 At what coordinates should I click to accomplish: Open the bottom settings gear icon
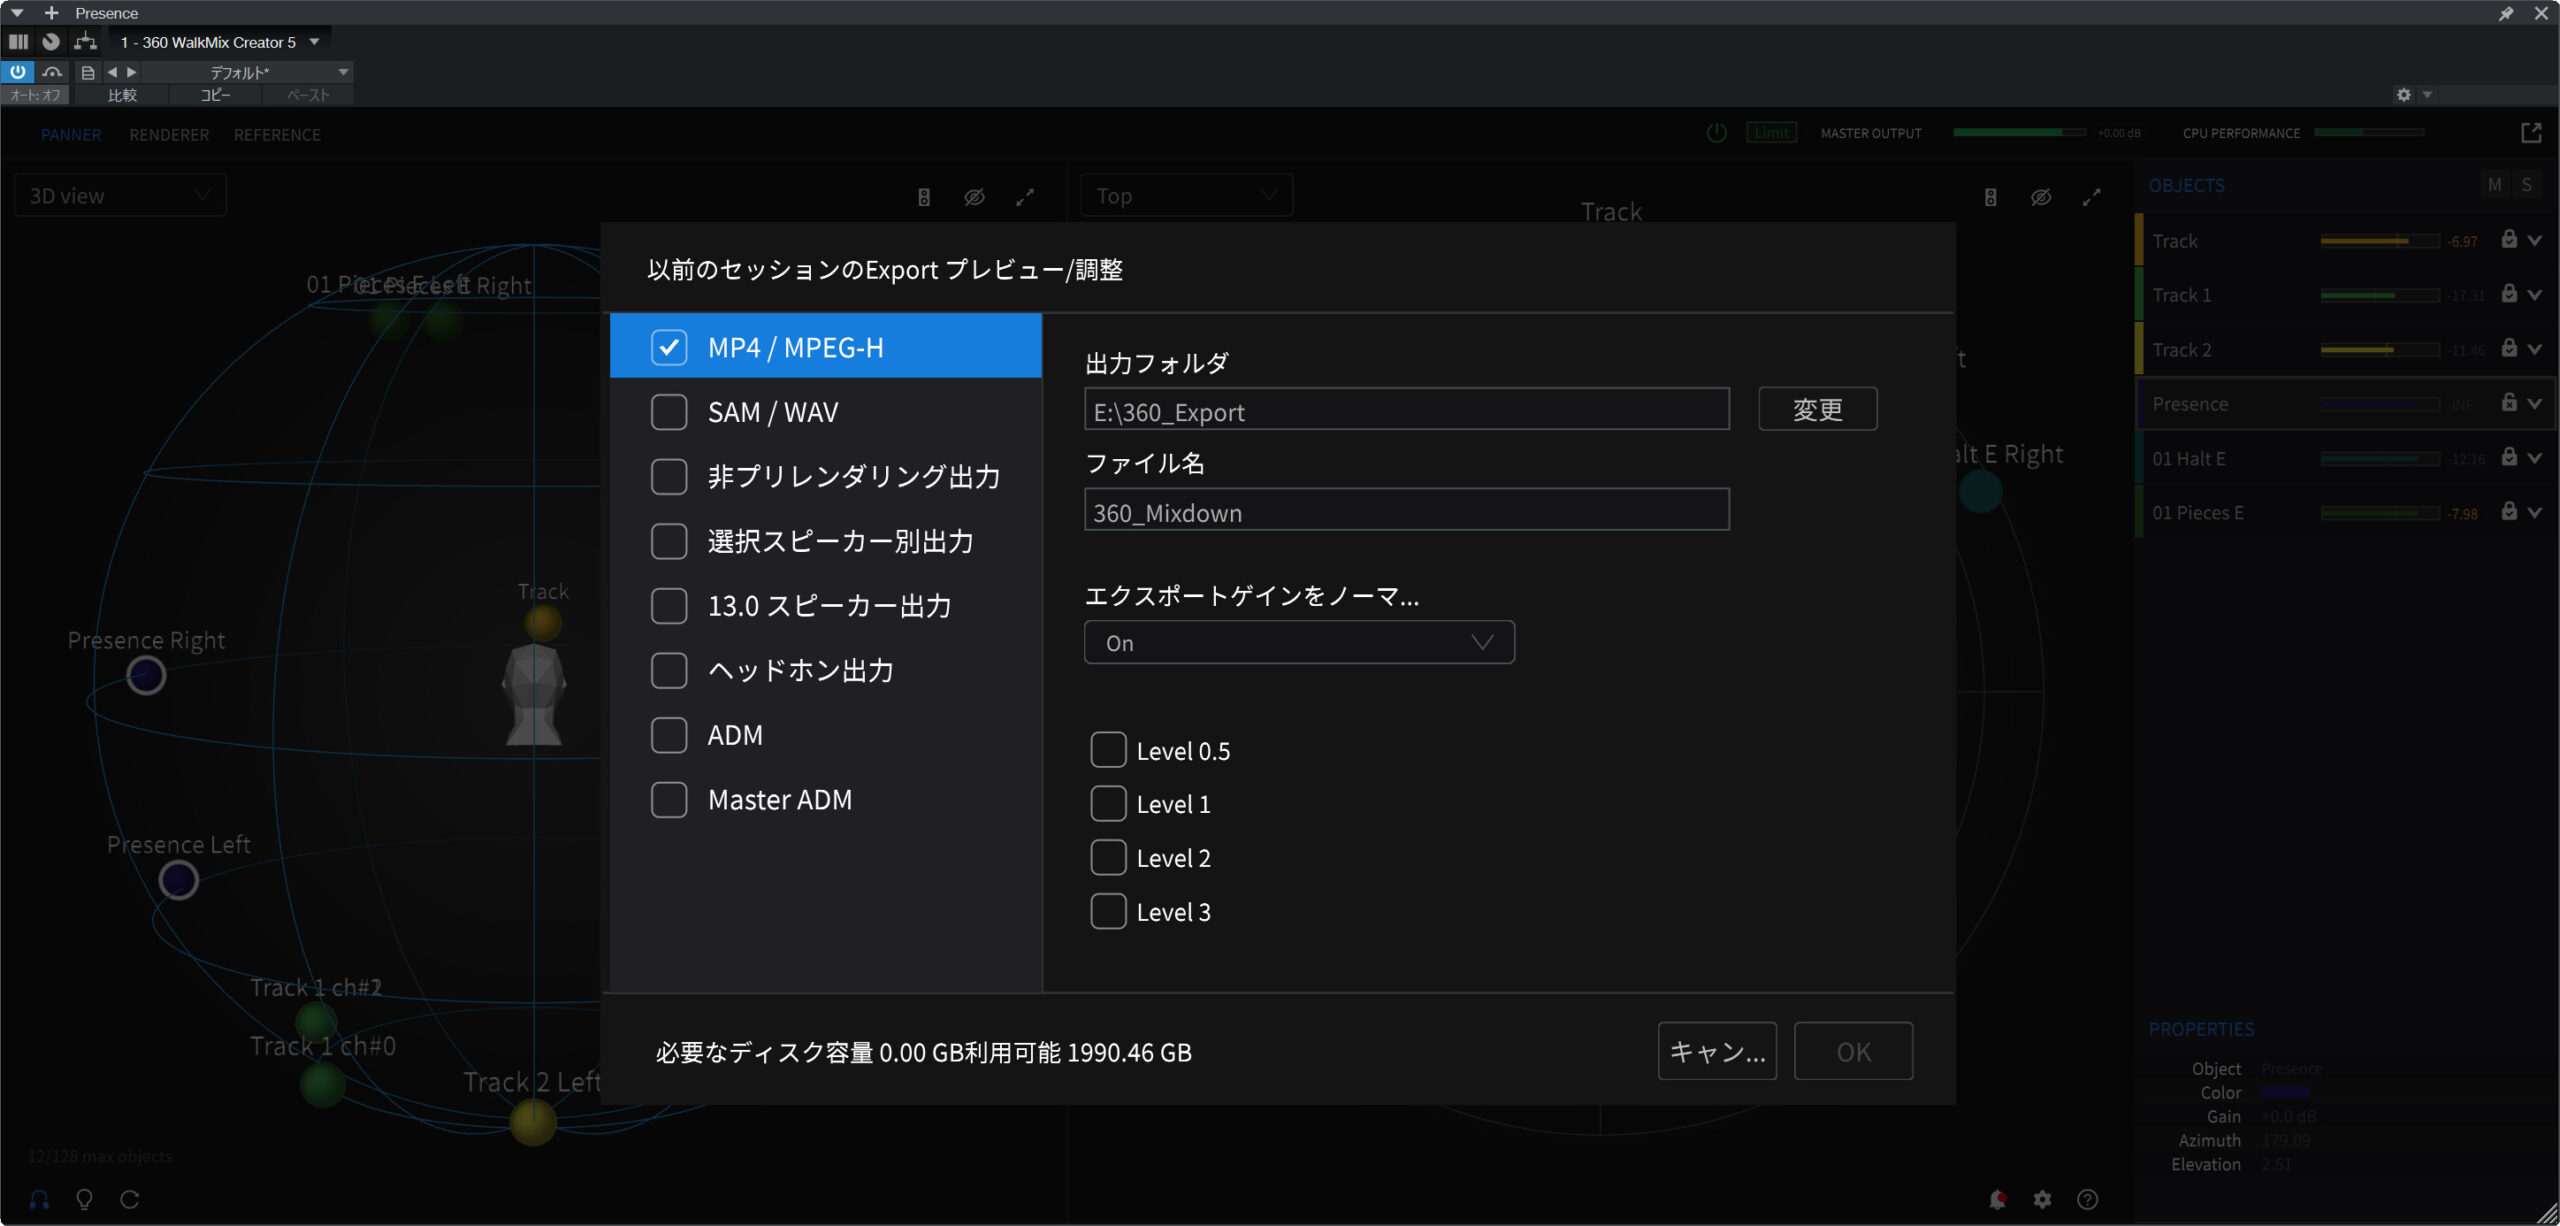click(x=2042, y=1199)
